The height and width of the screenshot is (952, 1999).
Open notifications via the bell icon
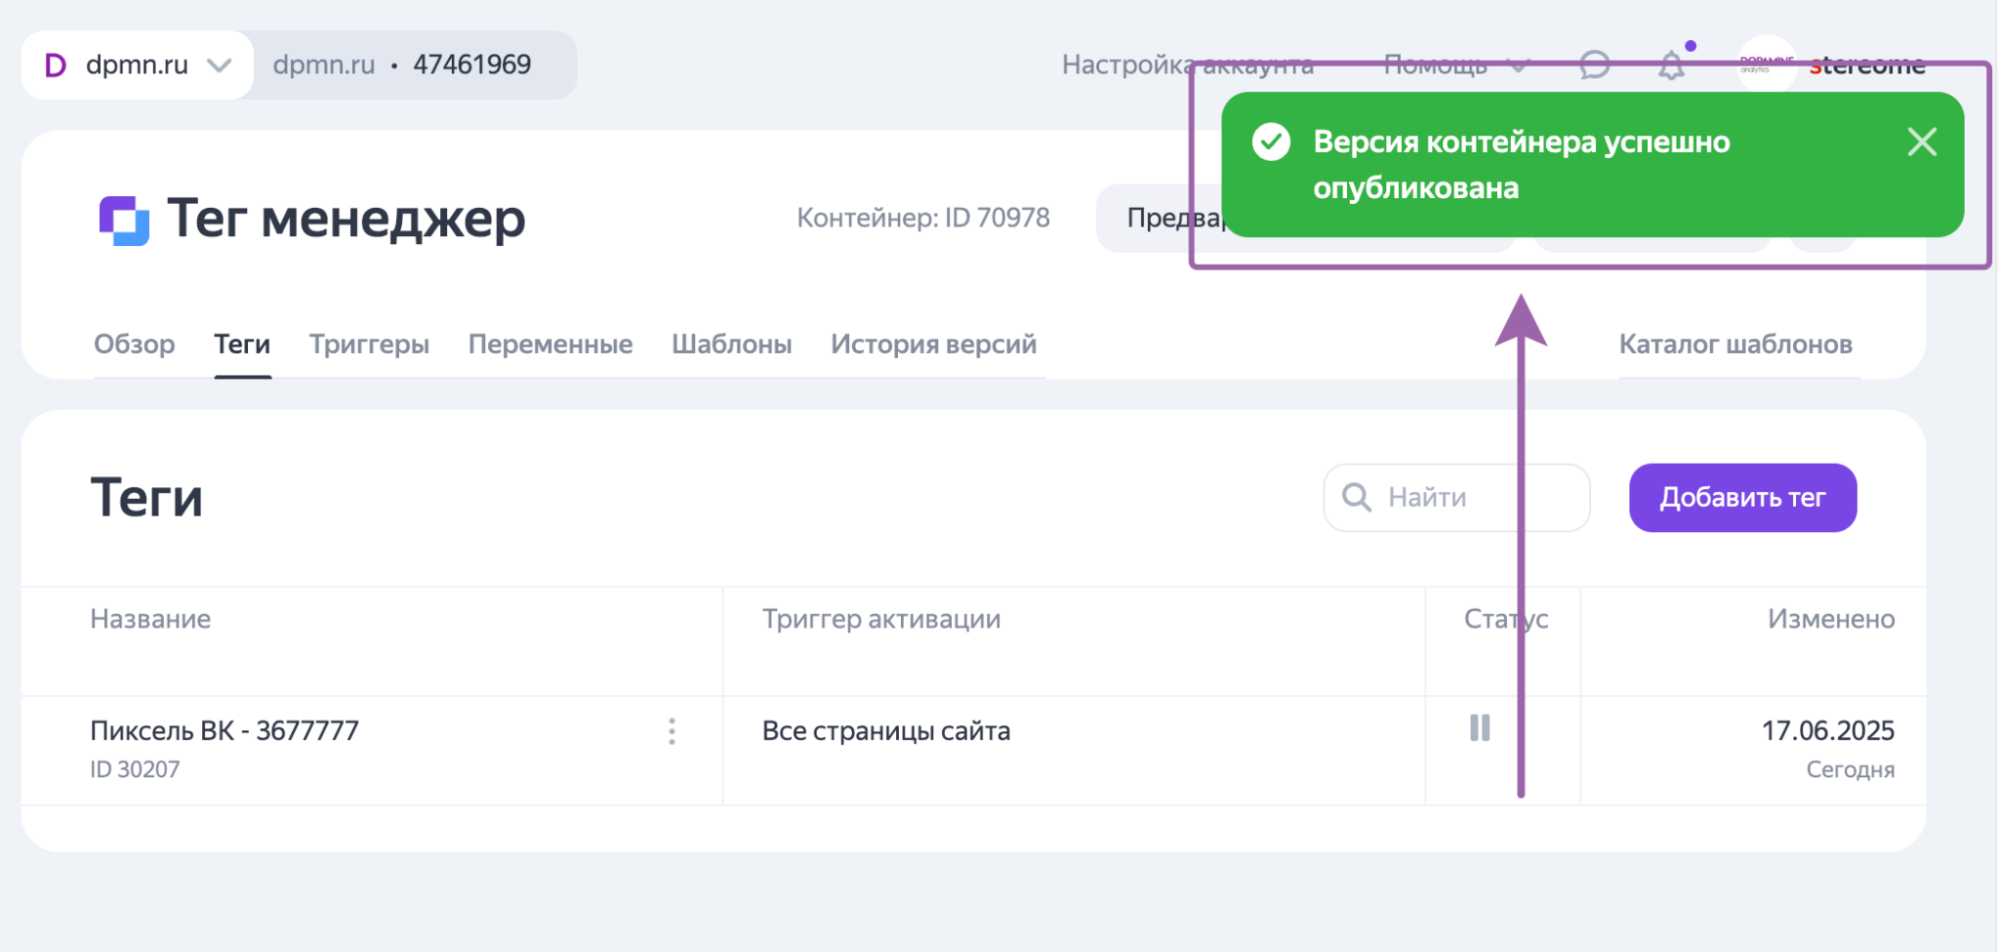click(x=1672, y=66)
